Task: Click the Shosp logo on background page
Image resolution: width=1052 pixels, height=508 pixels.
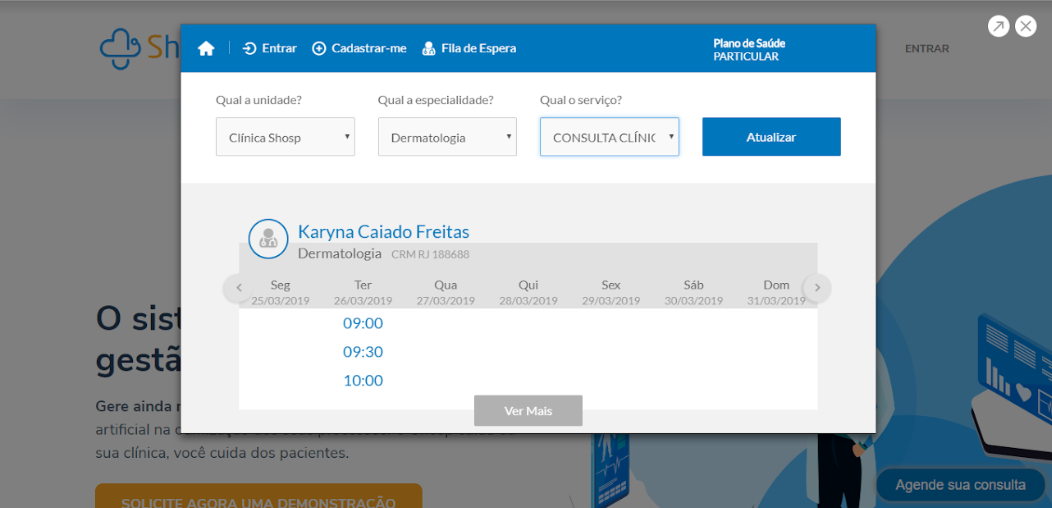Action: pos(140,48)
